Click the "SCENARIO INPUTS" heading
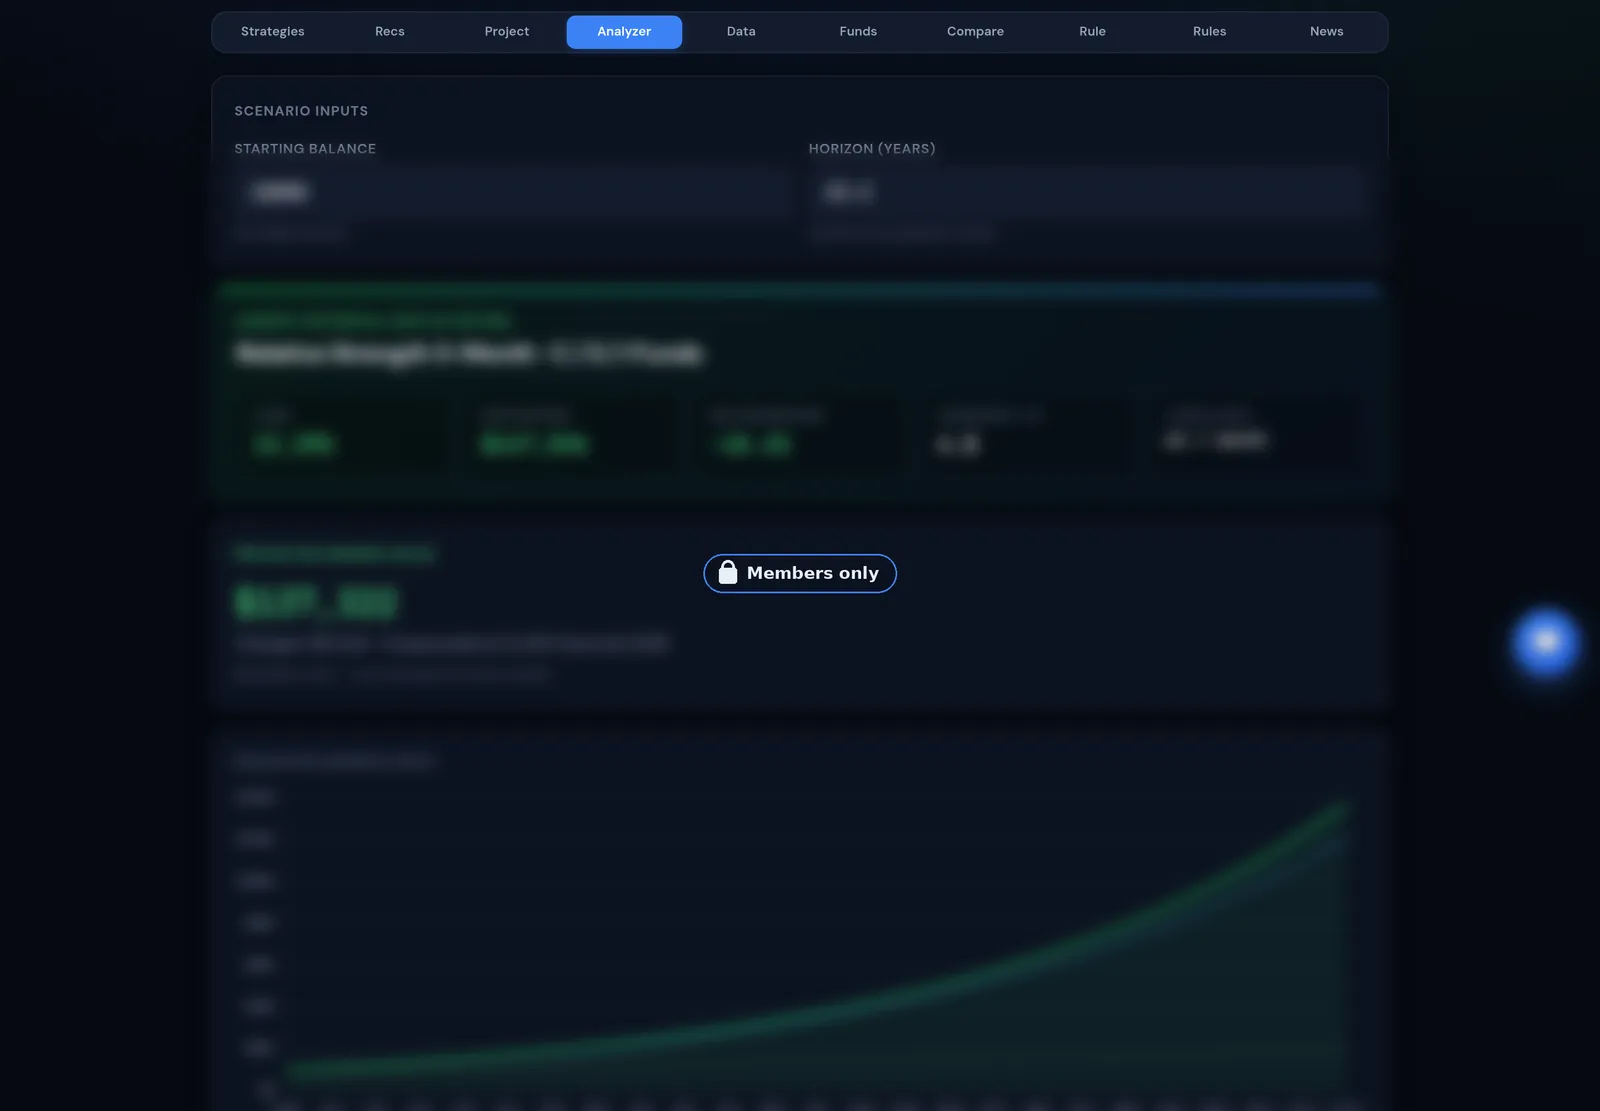The height and width of the screenshot is (1111, 1600). tap(301, 111)
